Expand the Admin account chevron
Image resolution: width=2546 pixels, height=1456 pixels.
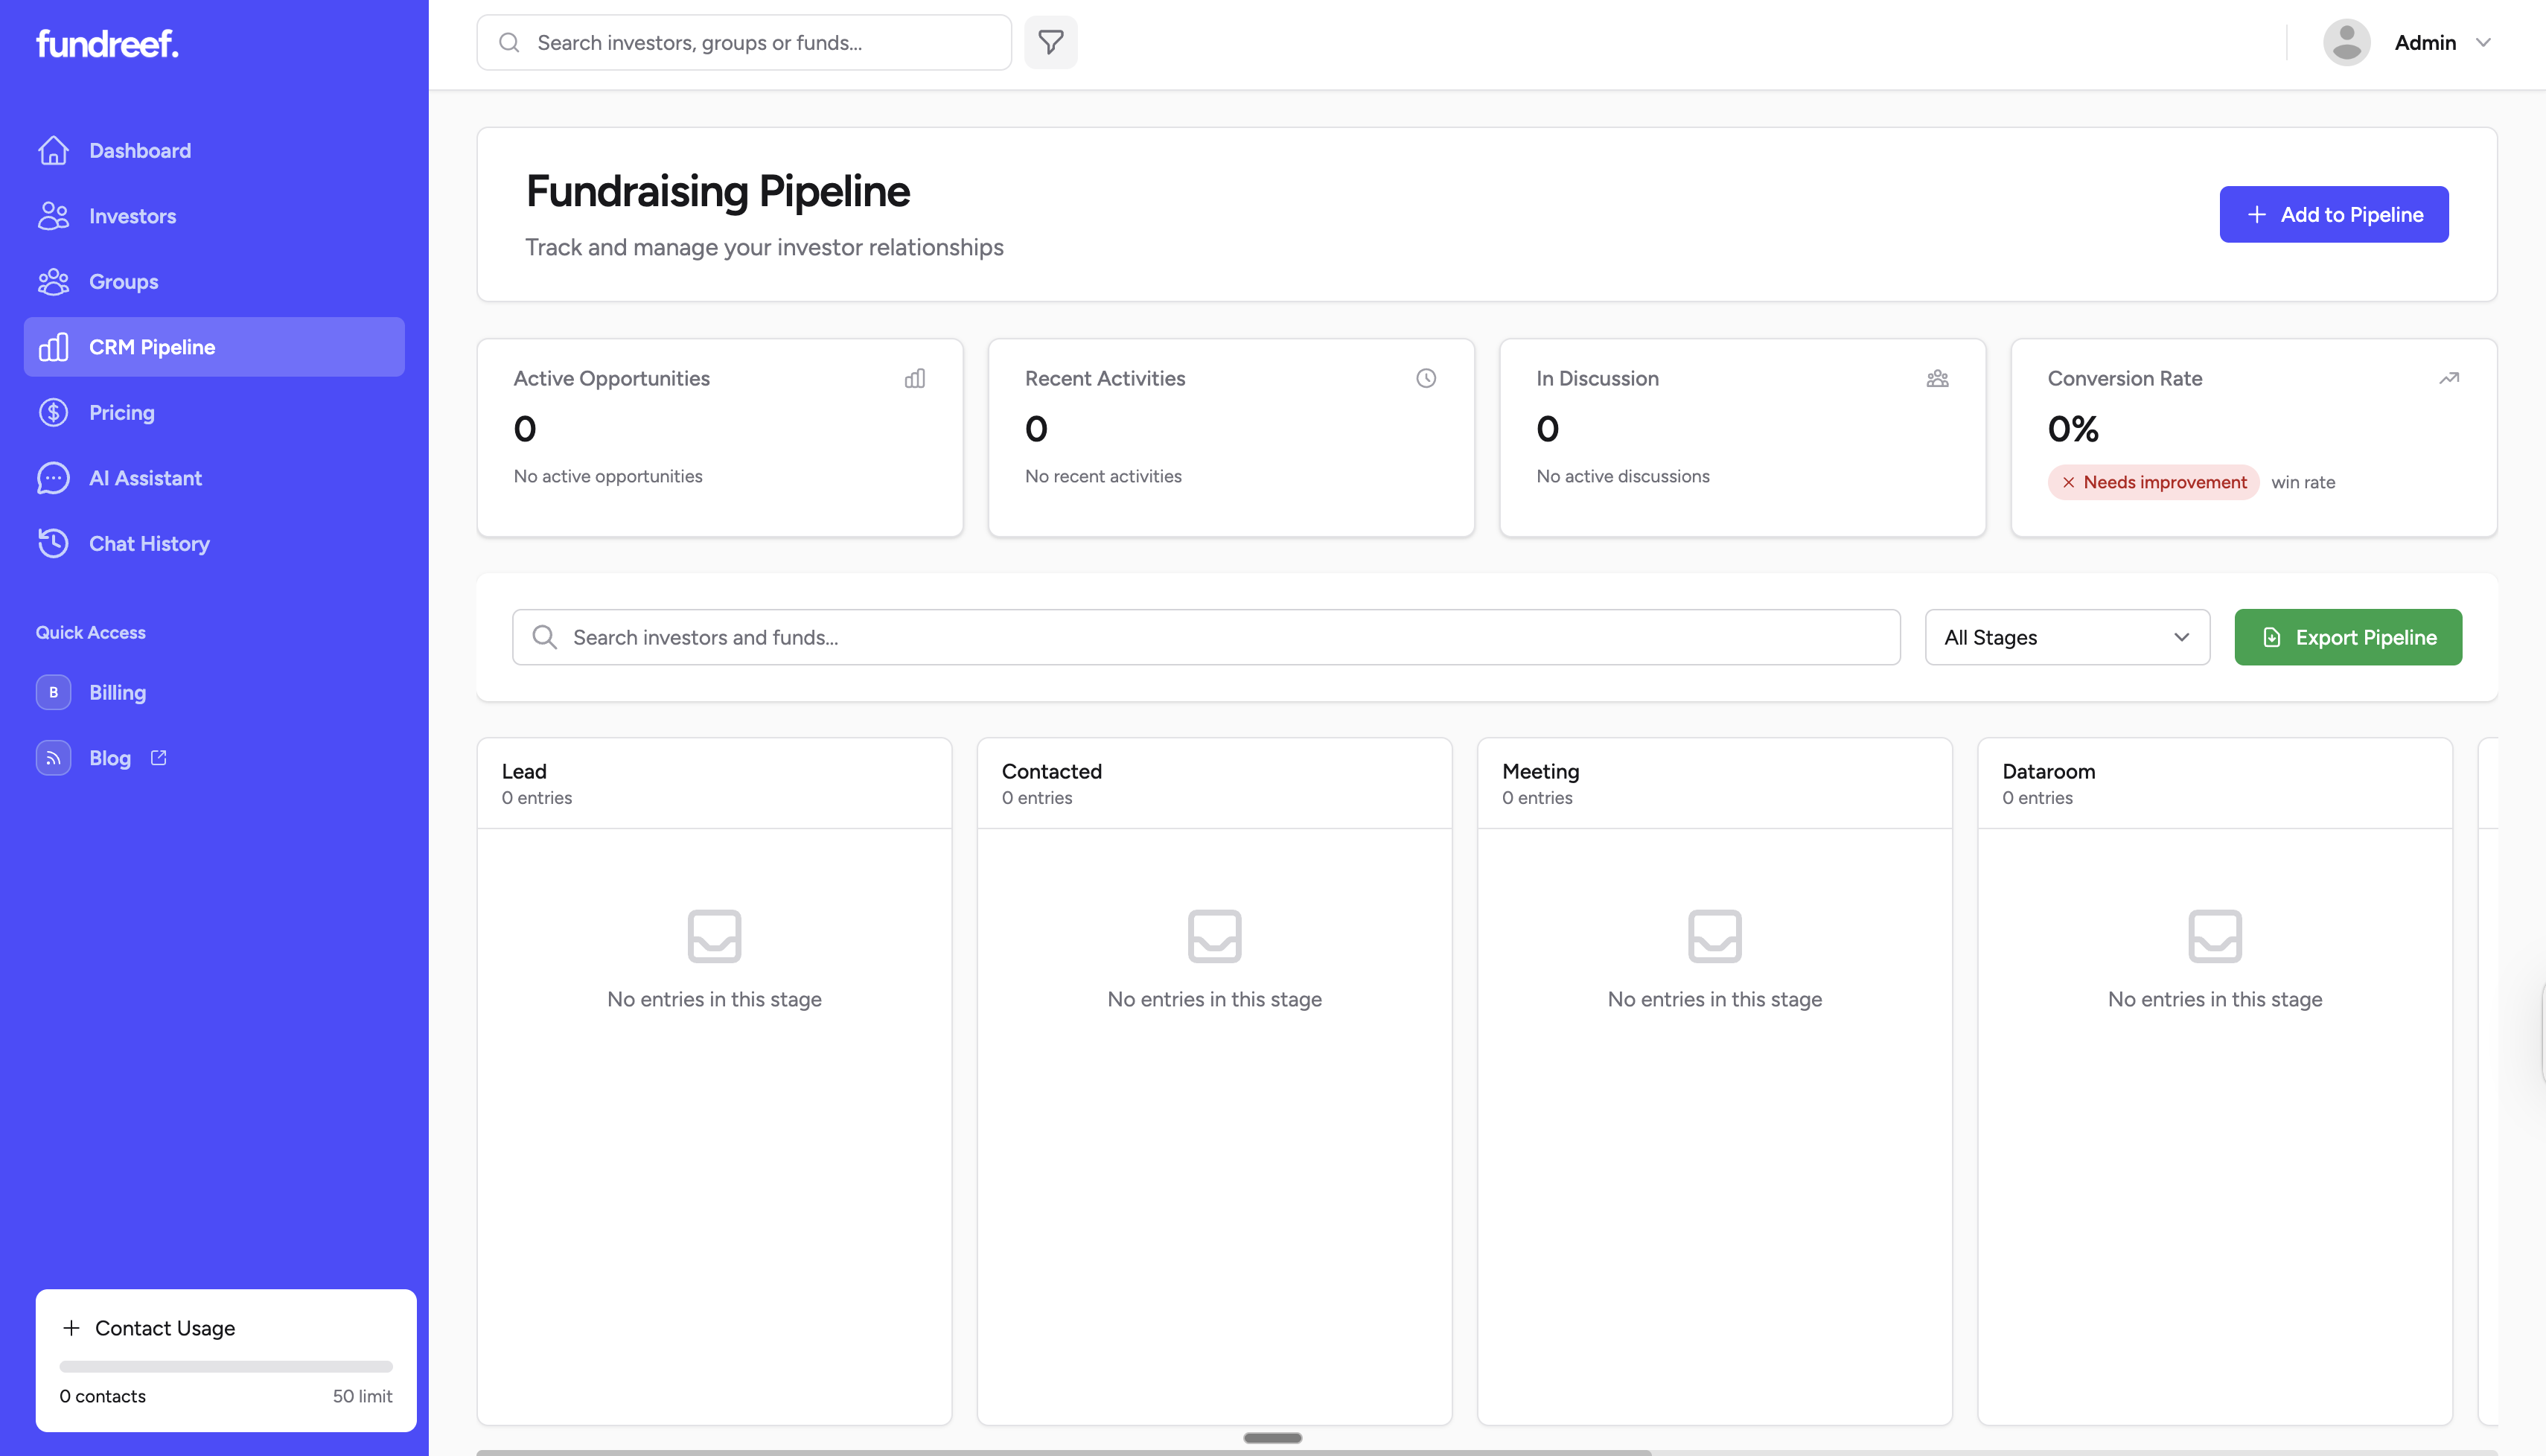pyautogui.click(x=2483, y=42)
